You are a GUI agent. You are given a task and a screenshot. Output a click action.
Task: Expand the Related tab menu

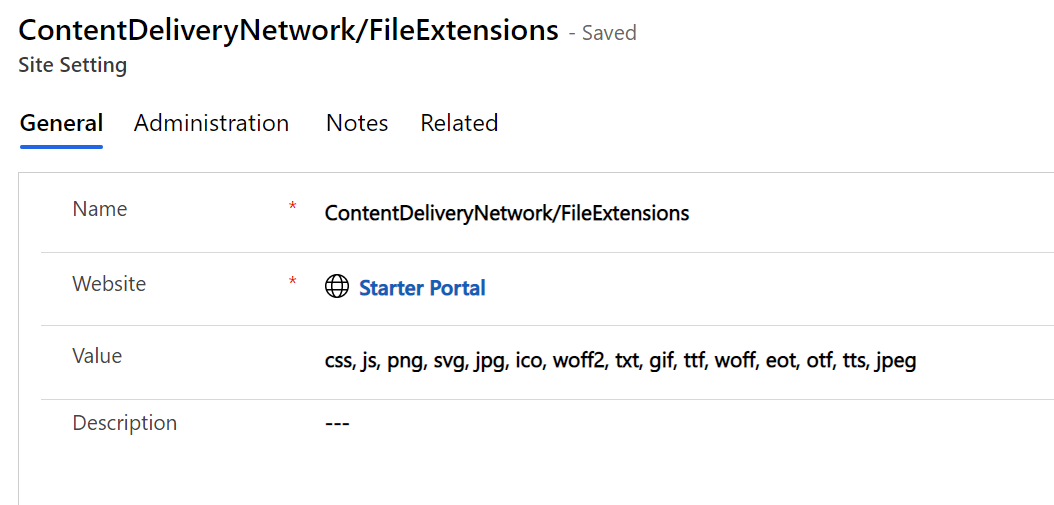point(459,123)
